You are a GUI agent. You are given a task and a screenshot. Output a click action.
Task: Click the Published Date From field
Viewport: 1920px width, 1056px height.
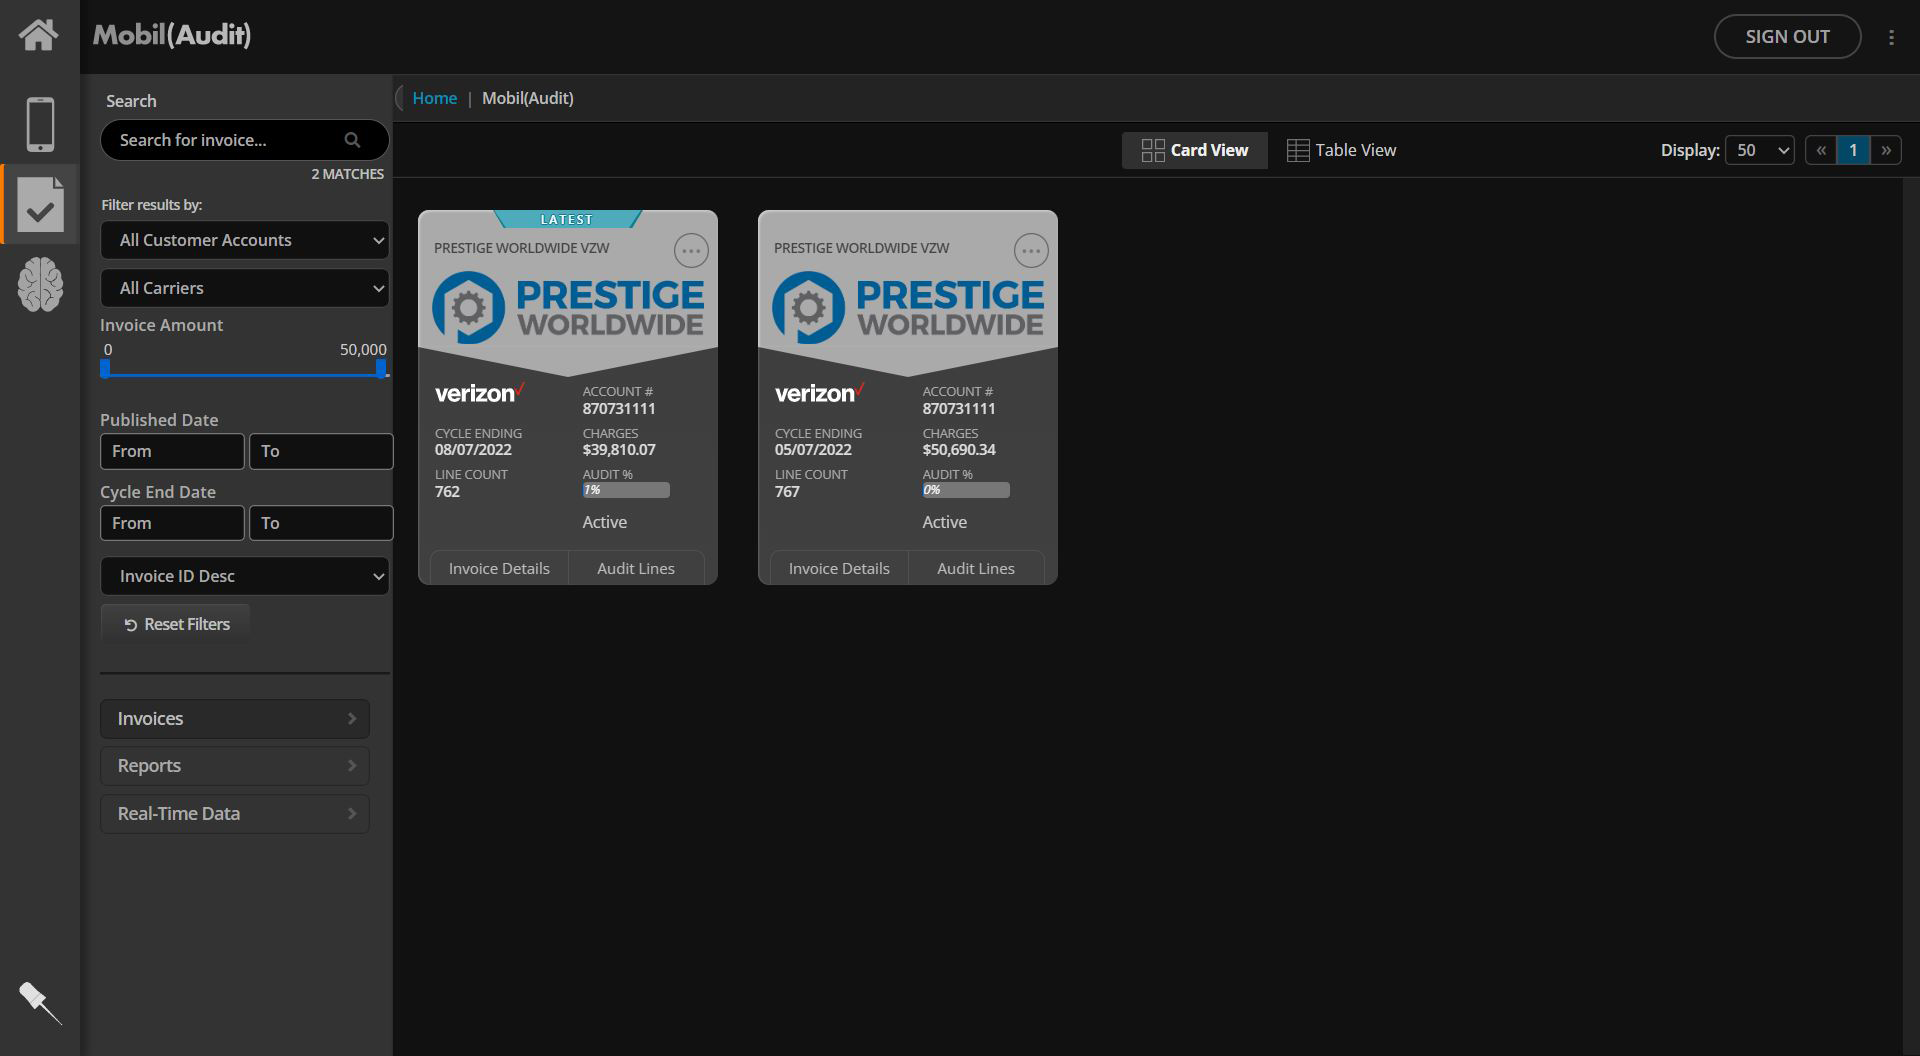(x=172, y=451)
